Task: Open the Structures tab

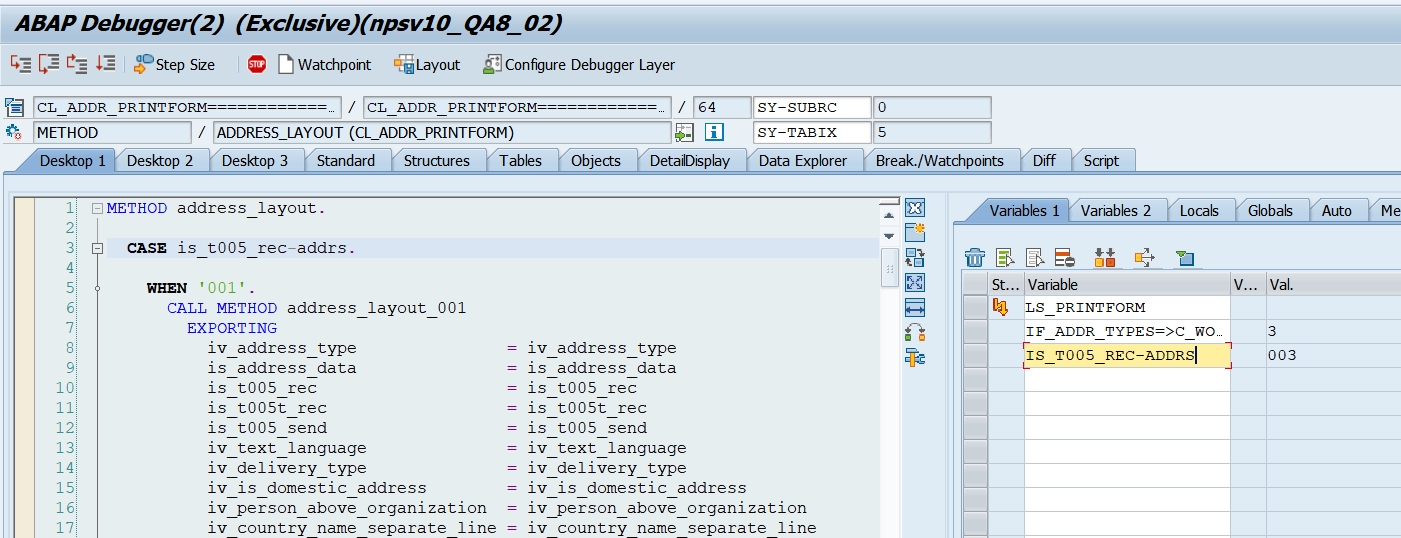Action: (437, 160)
